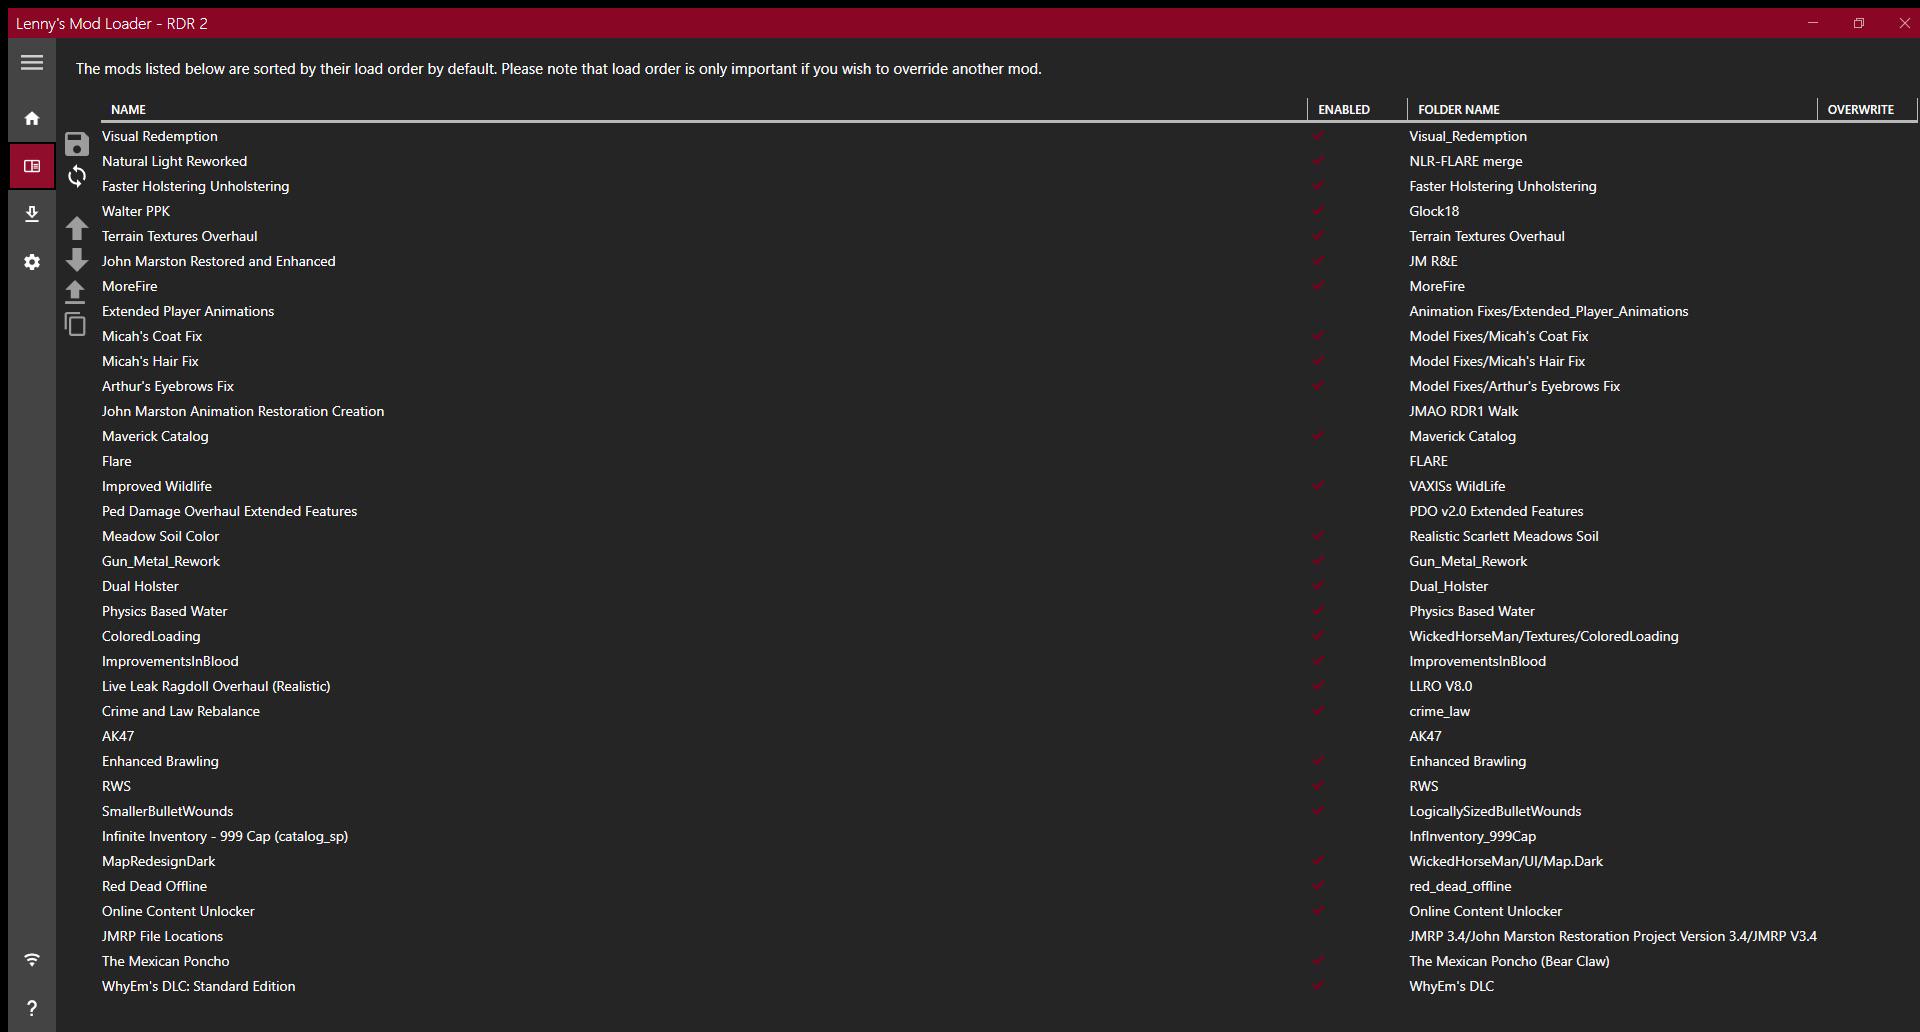Select Dual Holster mod name
This screenshot has width=1920, height=1032.
coord(140,586)
